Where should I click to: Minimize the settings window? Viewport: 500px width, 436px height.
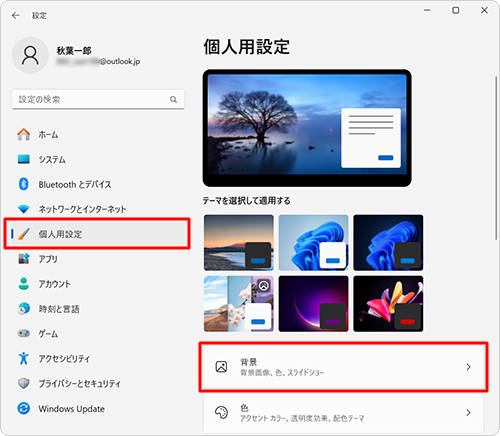(427, 10)
